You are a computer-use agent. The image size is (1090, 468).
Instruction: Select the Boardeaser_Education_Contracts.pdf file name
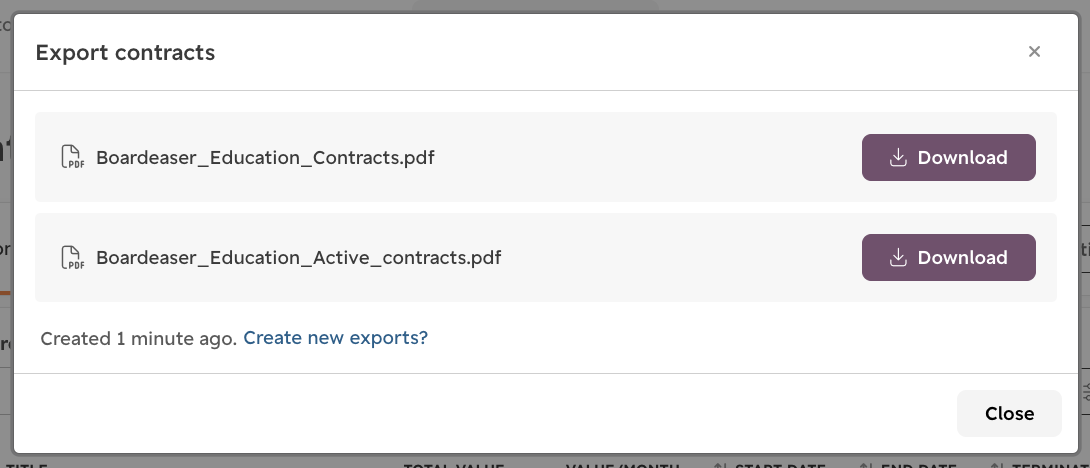pyautogui.click(x=265, y=158)
